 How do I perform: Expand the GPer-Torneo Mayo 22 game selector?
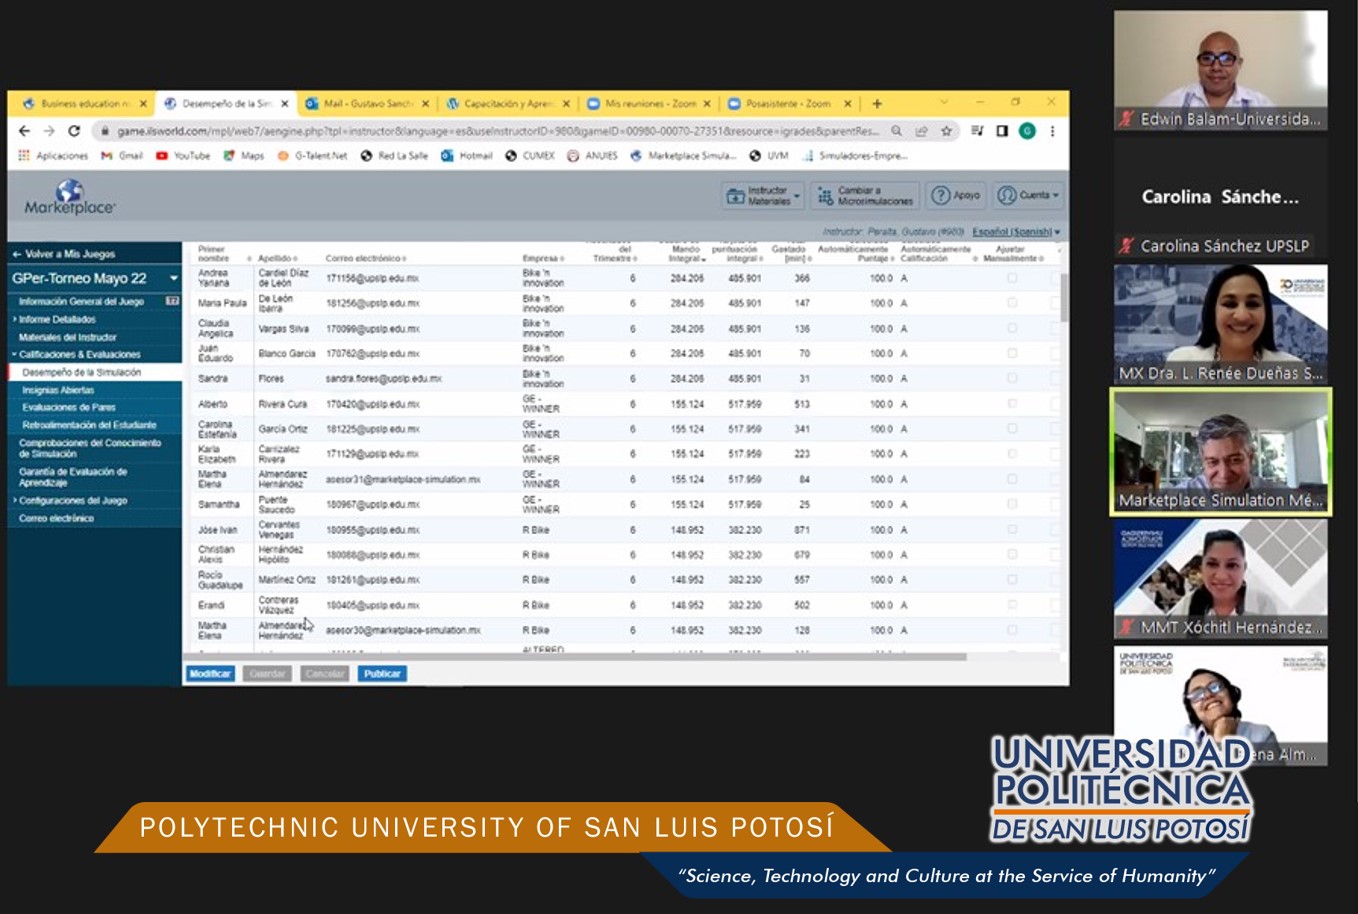click(94, 278)
